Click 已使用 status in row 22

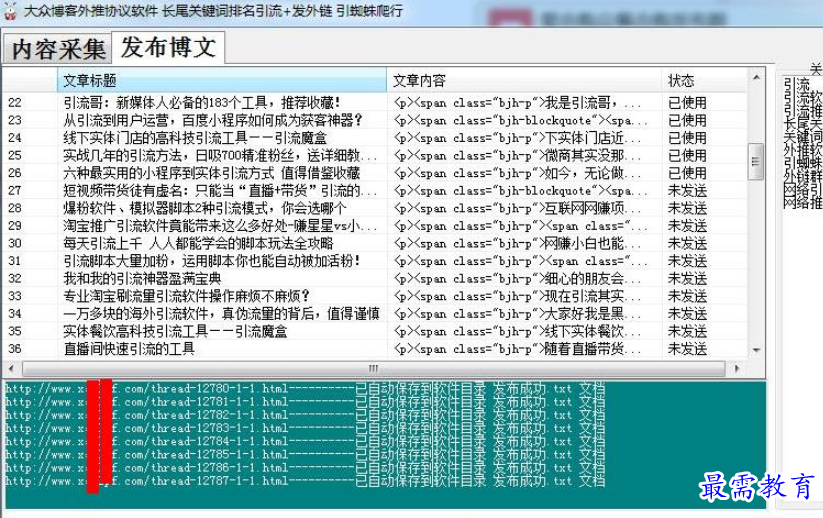point(687,103)
